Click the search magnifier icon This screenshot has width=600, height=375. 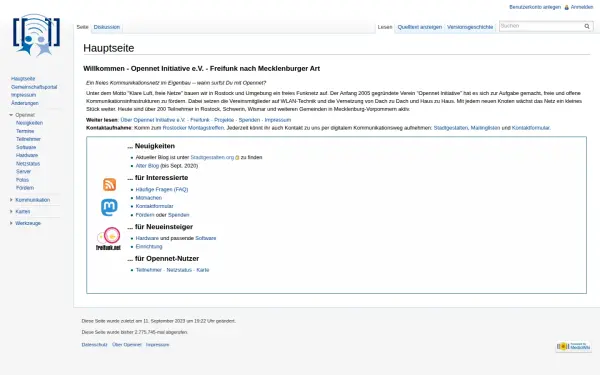587,26
